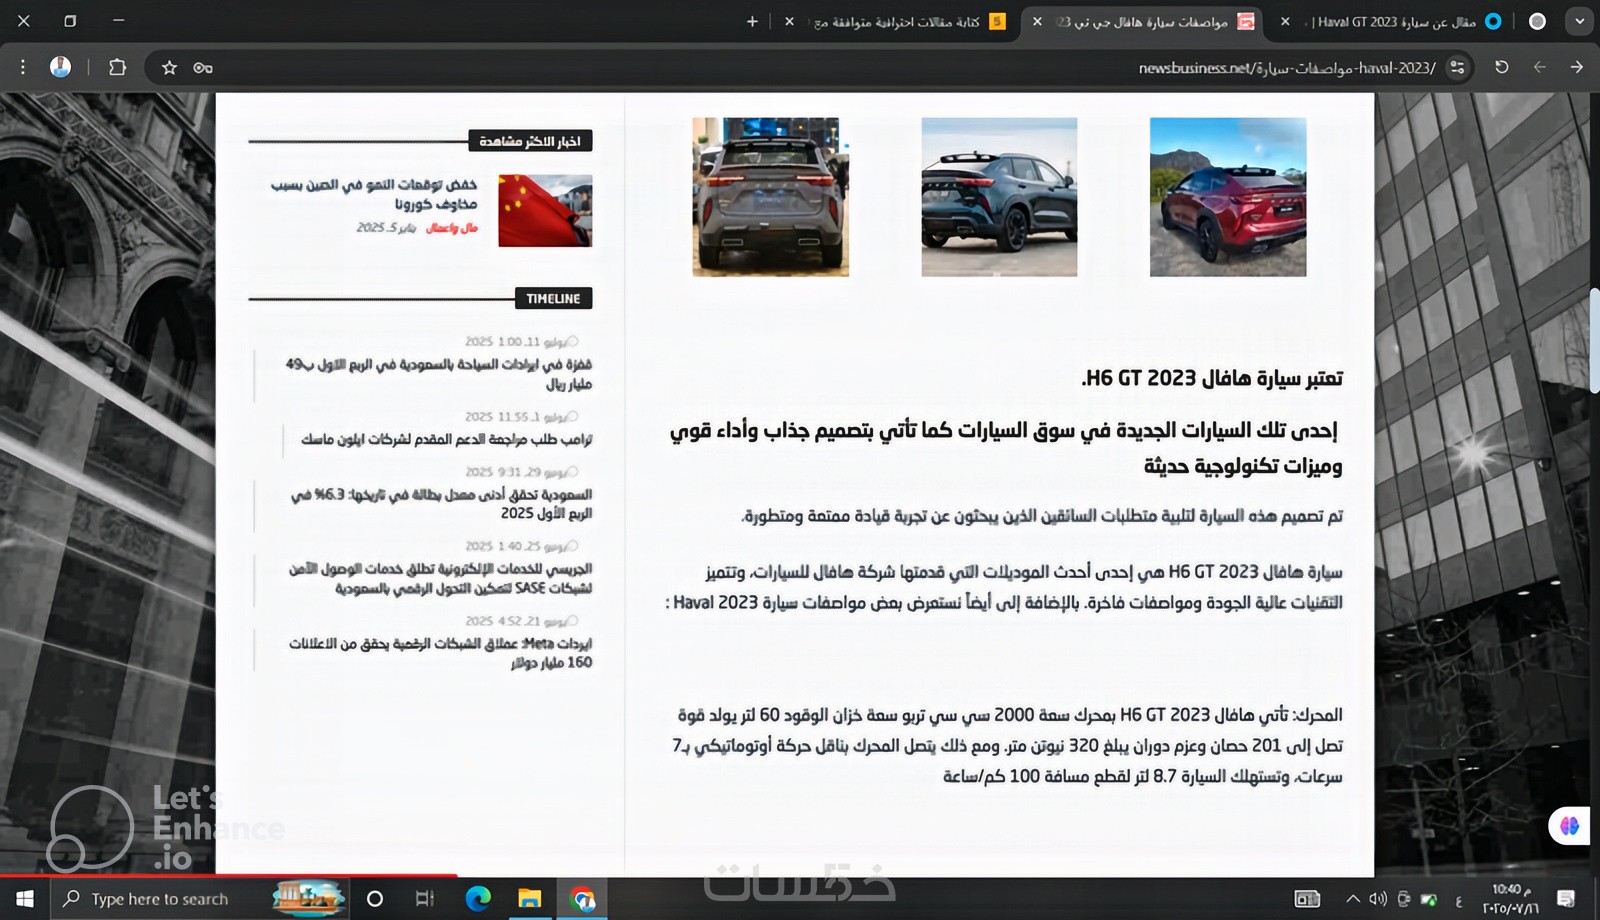Open the dark blue Haval car thumbnail
Viewport: 1600px width, 920px height.
999,197
